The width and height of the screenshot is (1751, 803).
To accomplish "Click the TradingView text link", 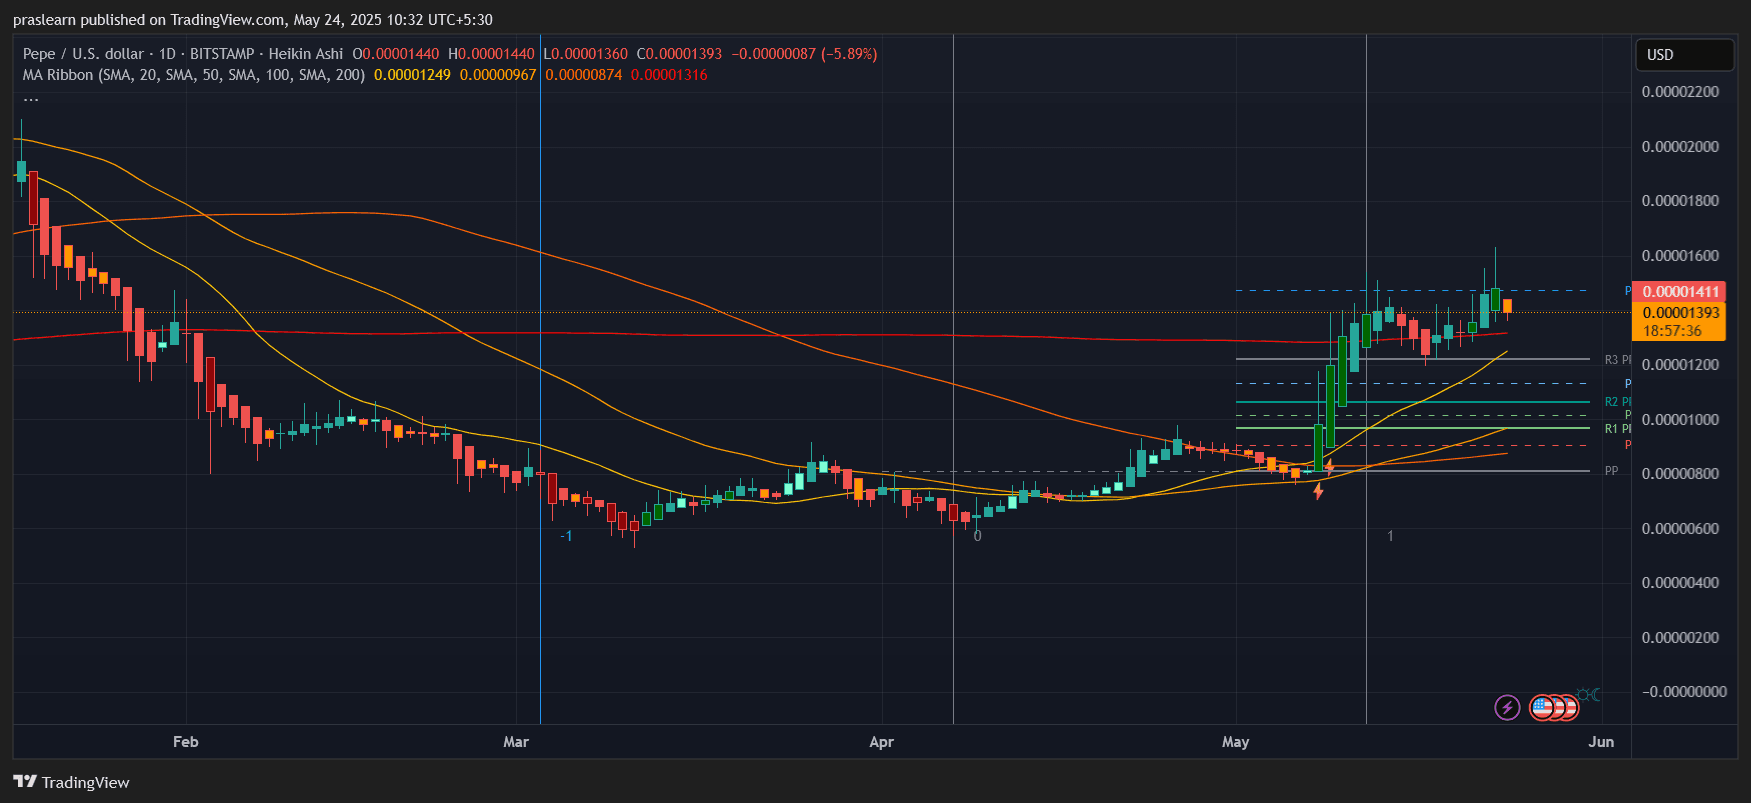I will point(86,782).
